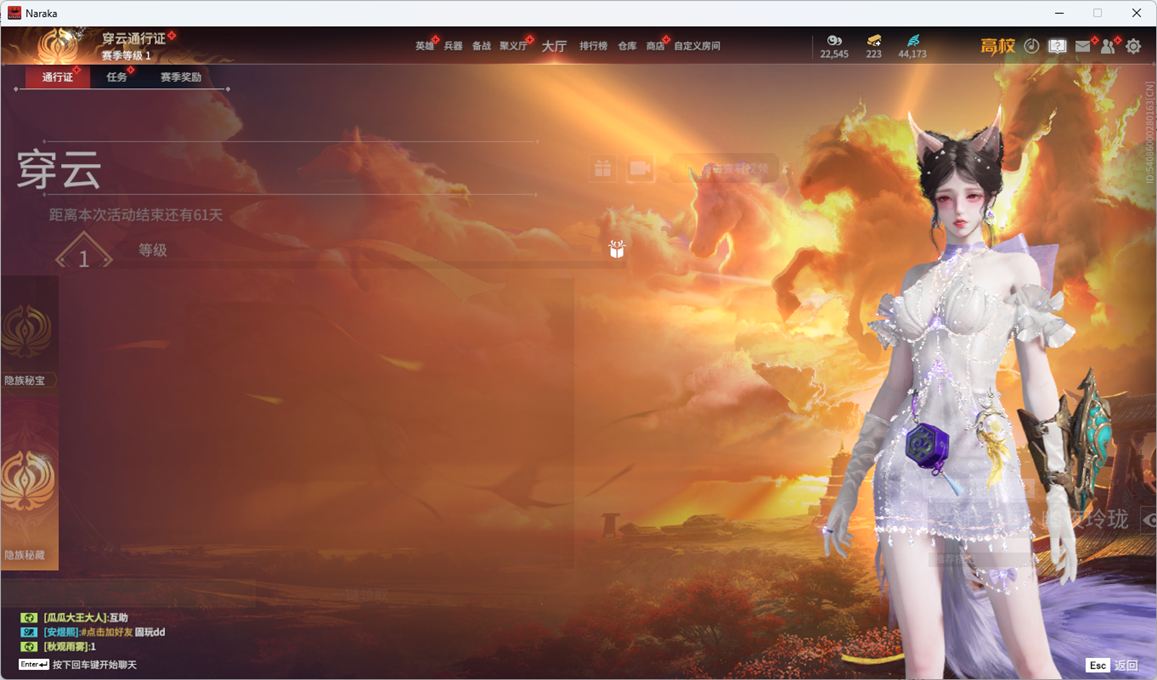The height and width of the screenshot is (680, 1157).
Task: Select the 通行证 tab
Action: [x=58, y=77]
